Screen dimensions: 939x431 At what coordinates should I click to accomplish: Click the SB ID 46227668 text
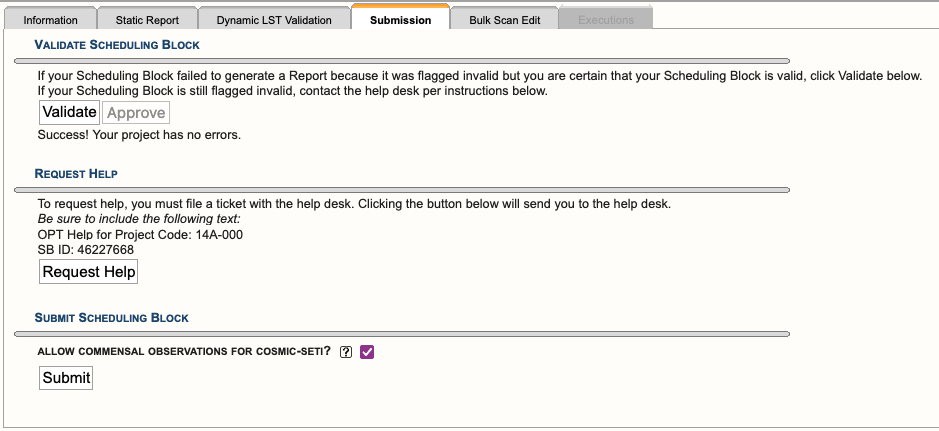[86, 249]
